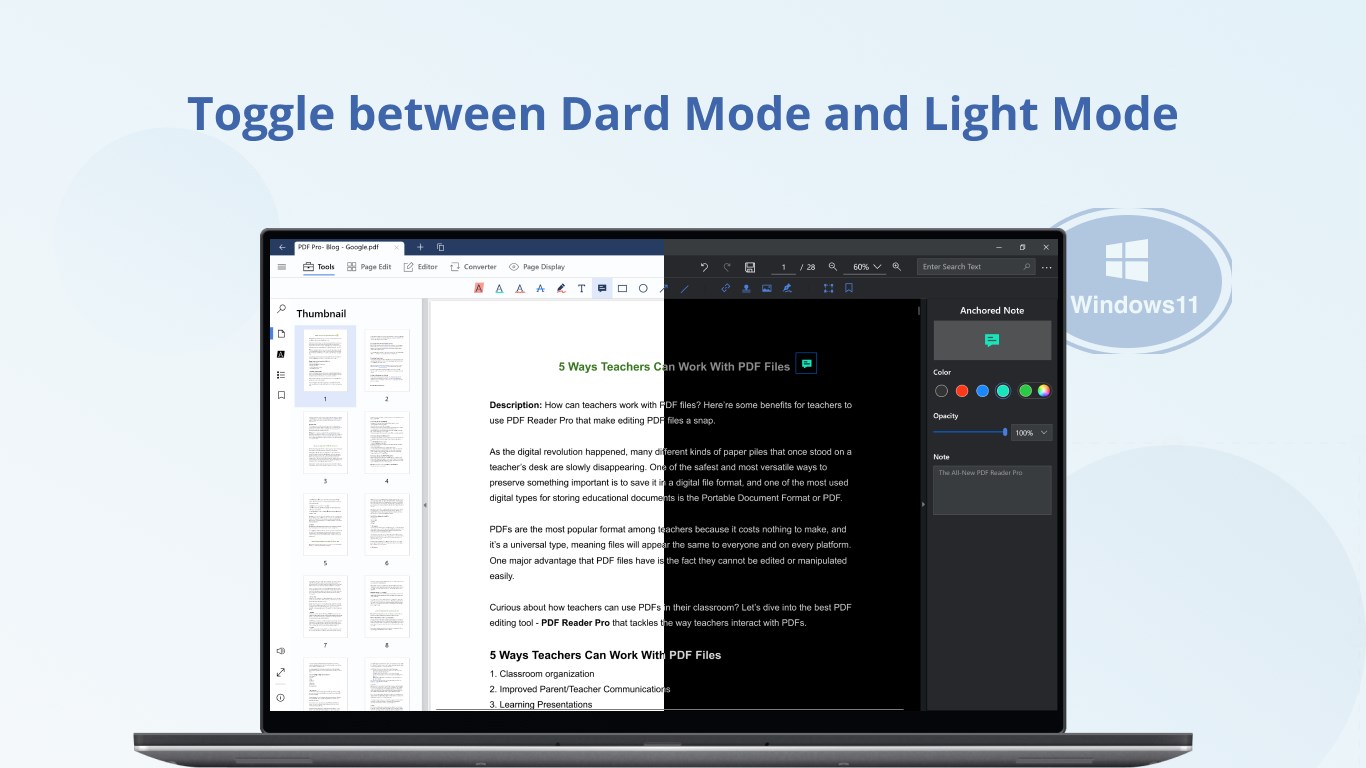The height and width of the screenshot is (768, 1366).
Task: Pick the teal color swatch
Action: [x=1003, y=391]
